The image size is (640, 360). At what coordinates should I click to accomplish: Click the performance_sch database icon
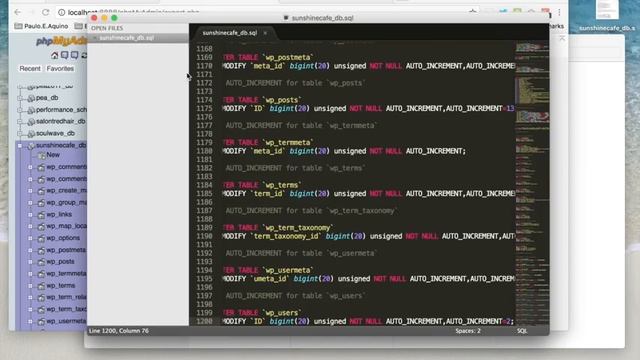click(31, 110)
